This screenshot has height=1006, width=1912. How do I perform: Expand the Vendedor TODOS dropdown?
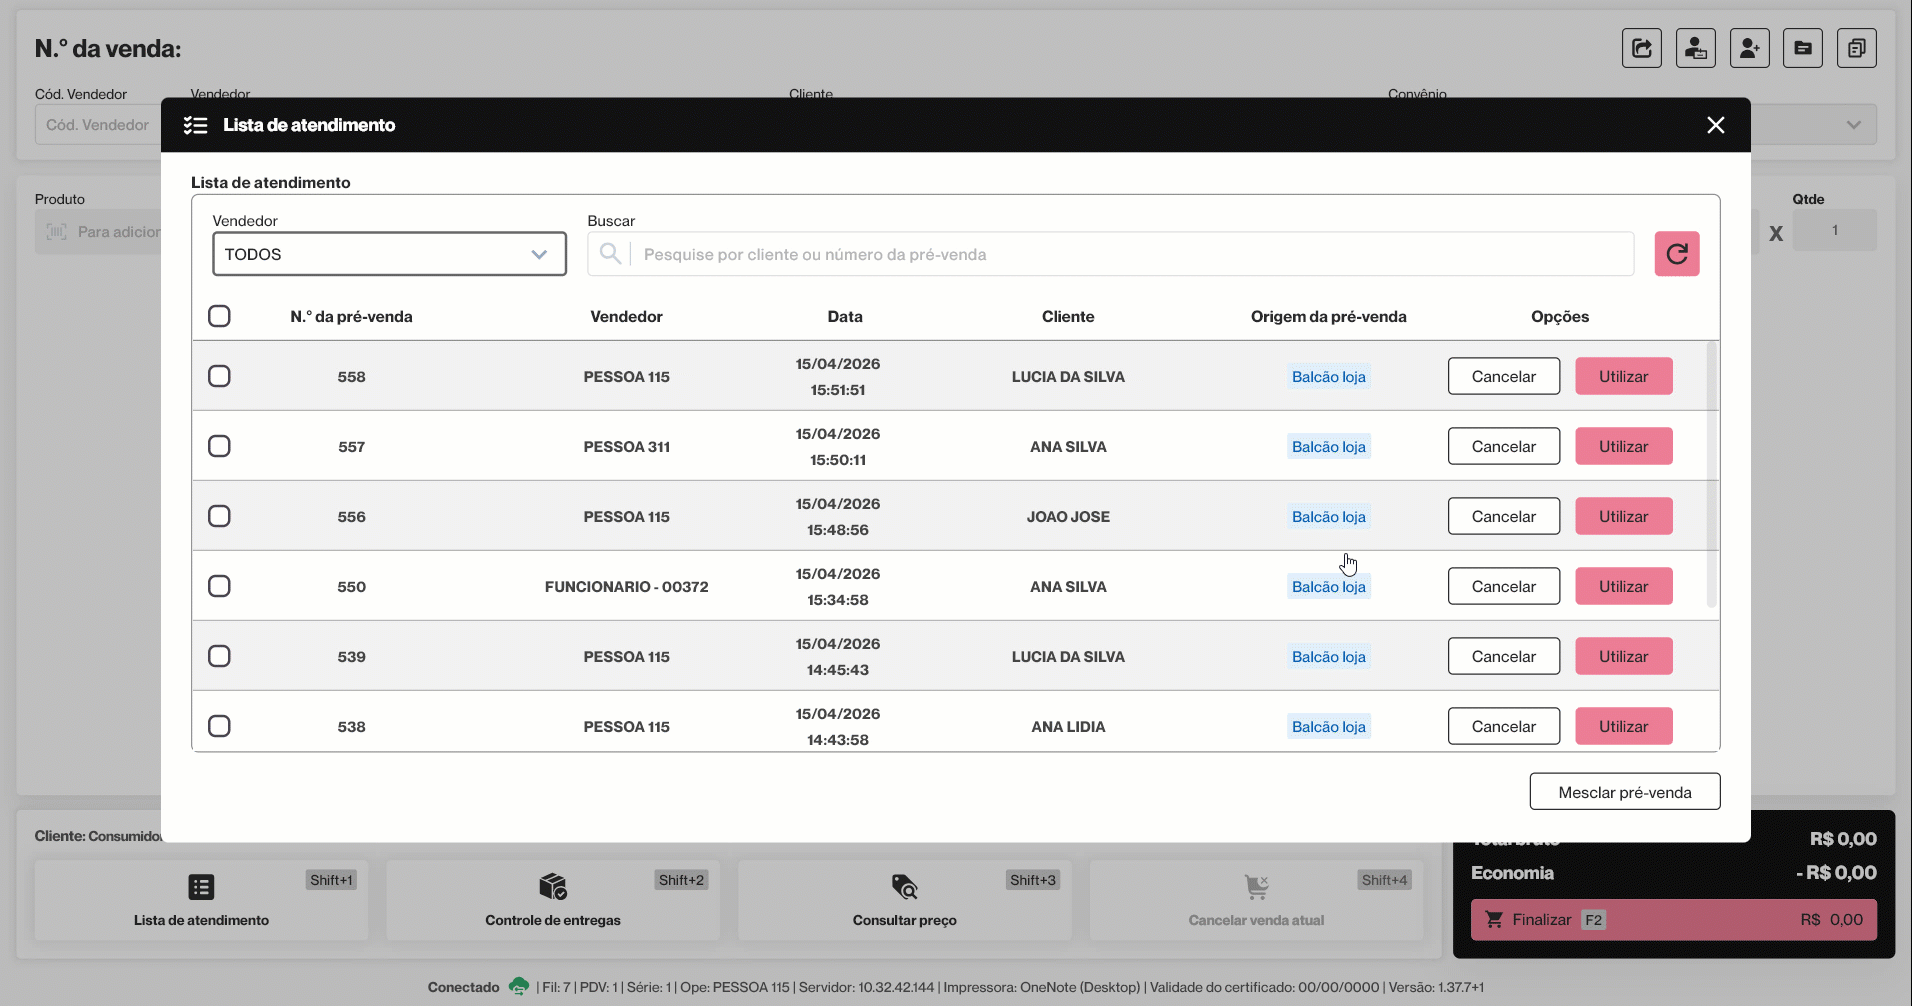click(x=389, y=254)
